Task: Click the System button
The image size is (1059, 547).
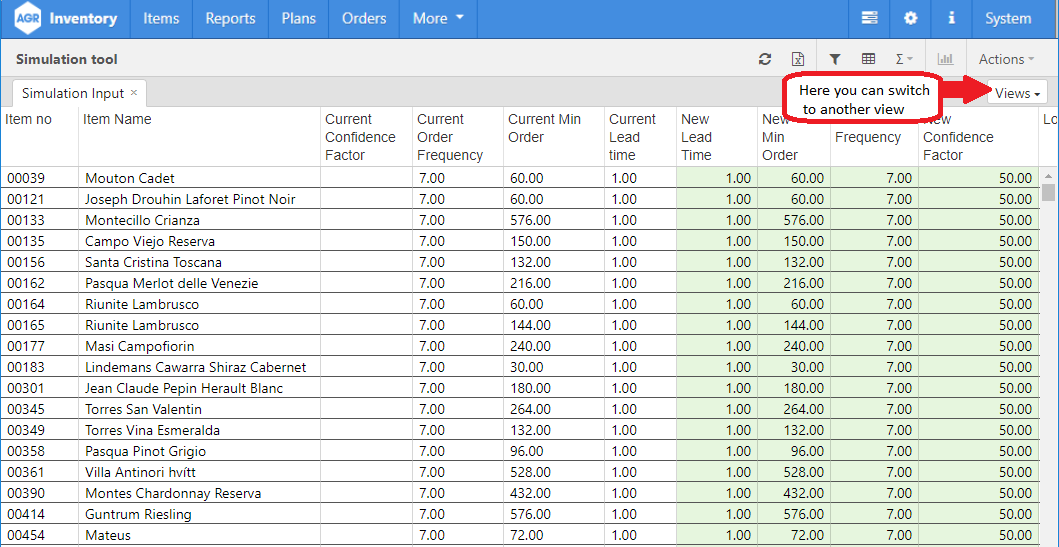Action: click(x=1007, y=18)
